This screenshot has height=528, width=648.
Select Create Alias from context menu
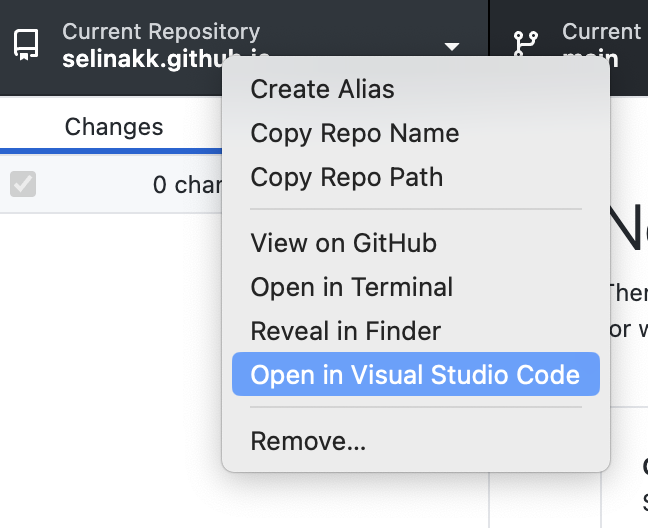pos(322,89)
